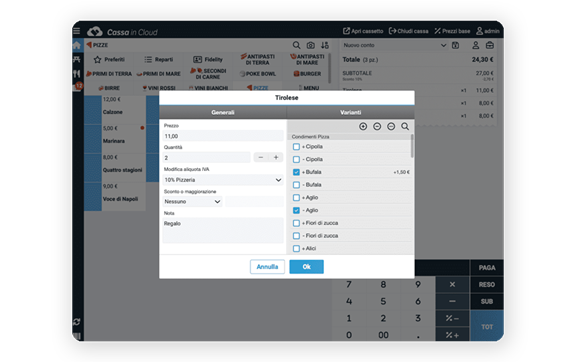576x362 pixels.
Task: Open the Nuovo conto dropdown
Action: tap(394, 45)
